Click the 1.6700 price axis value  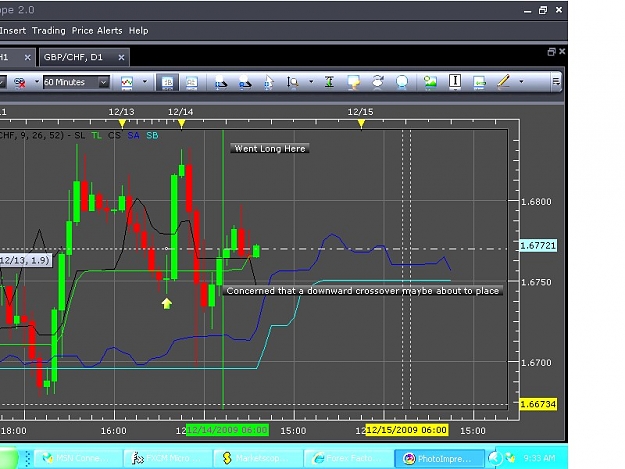pyautogui.click(x=537, y=363)
